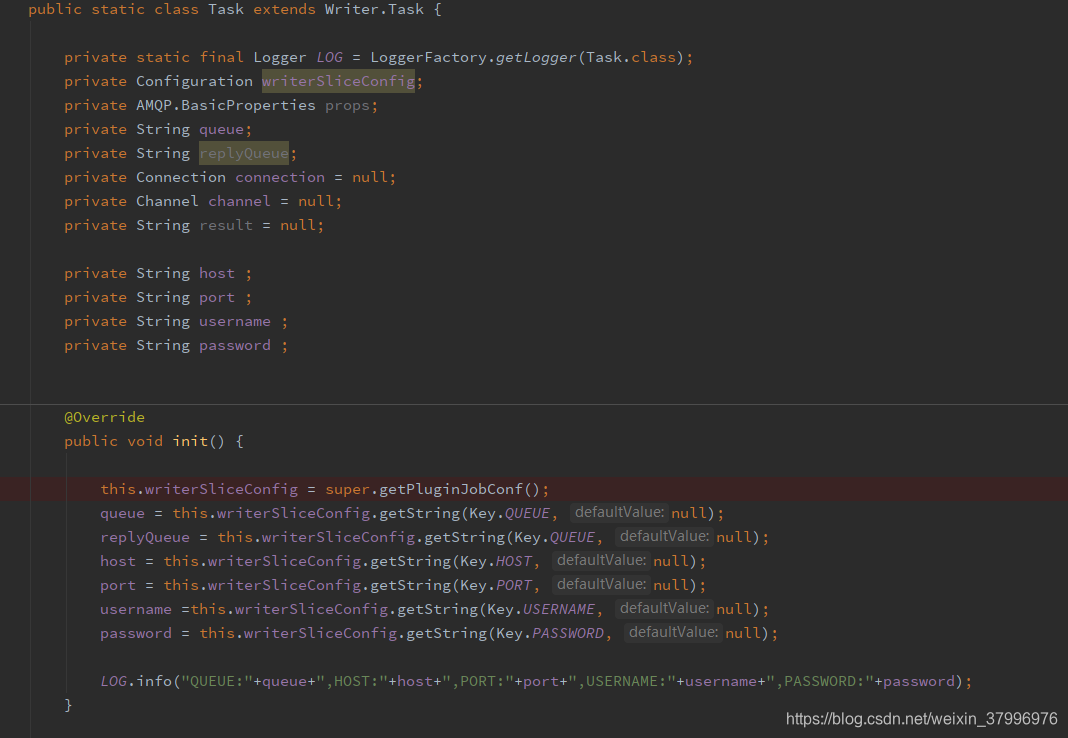
Task: Click the class name Task in the class declaration
Action: (x=225, y=10)
